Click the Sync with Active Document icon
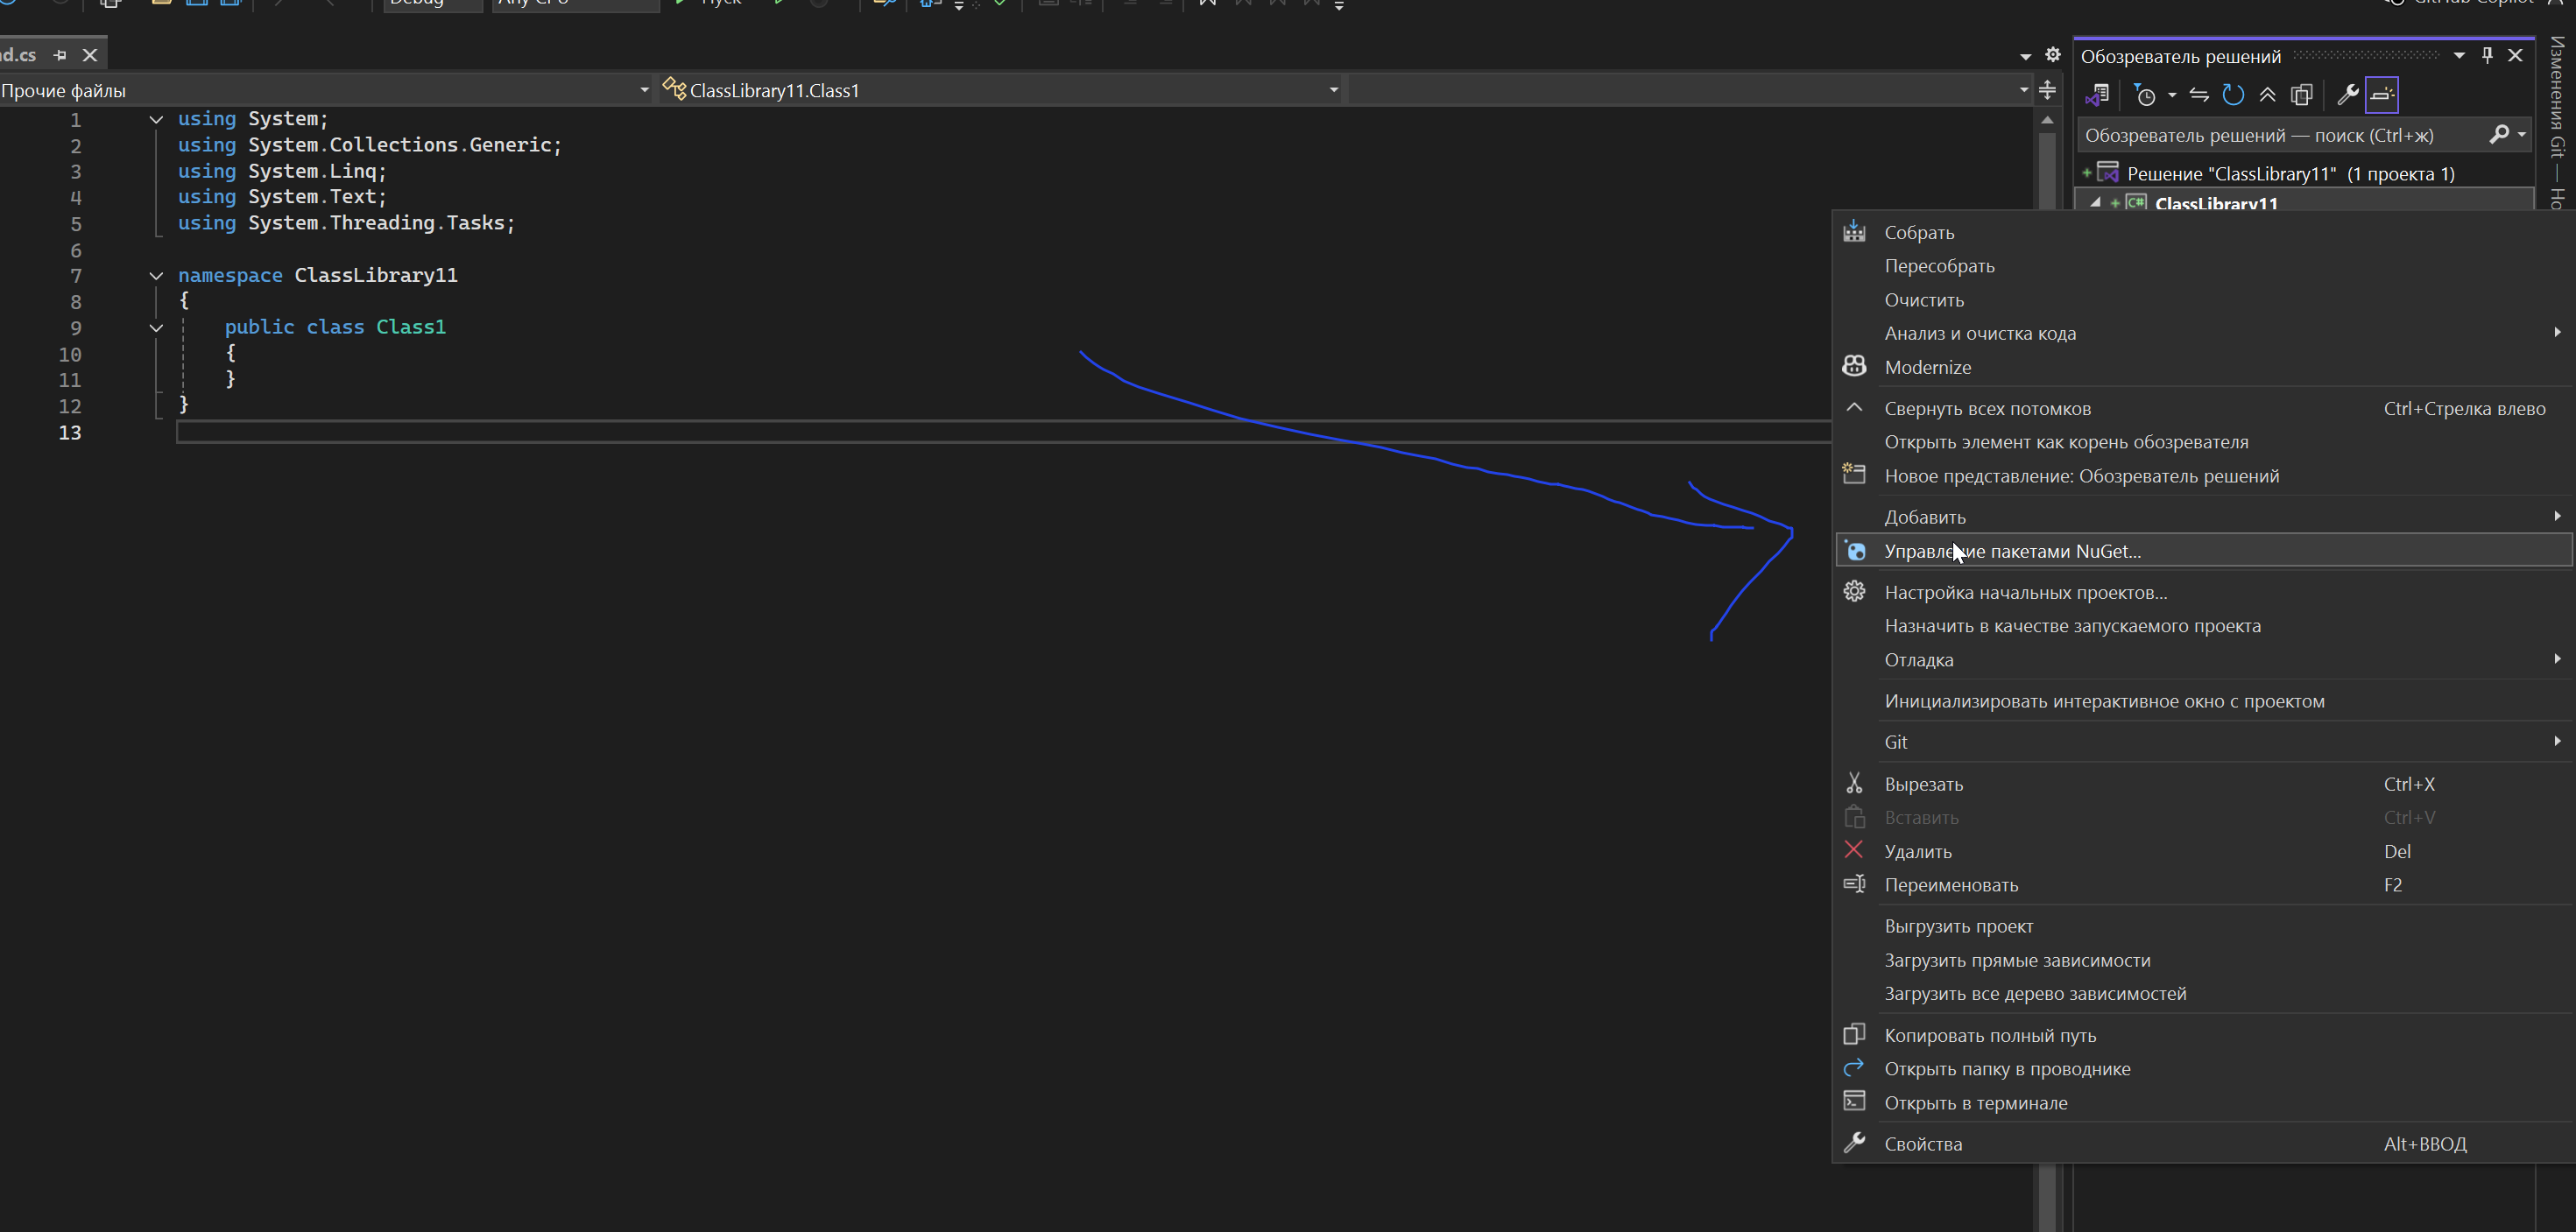2576x1232 pixels. pos(2198,95)
